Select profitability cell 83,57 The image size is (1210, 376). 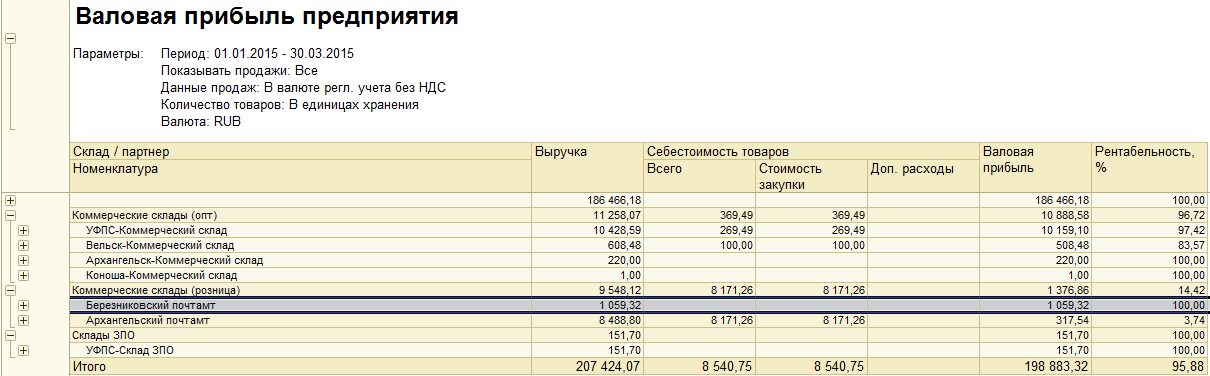click(1150, 245)
